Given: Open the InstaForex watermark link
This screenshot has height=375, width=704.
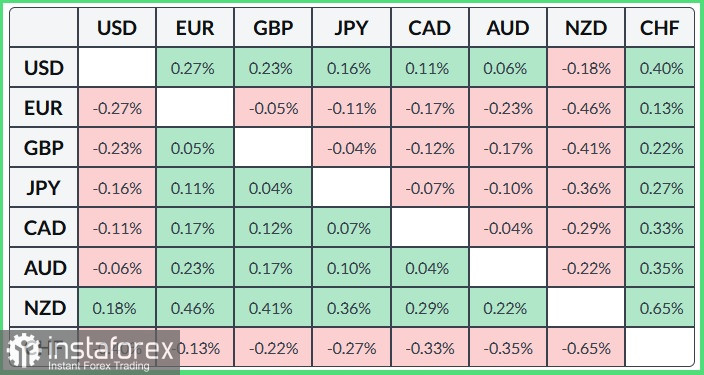Looking at the screenshot, I should (90, 353).
